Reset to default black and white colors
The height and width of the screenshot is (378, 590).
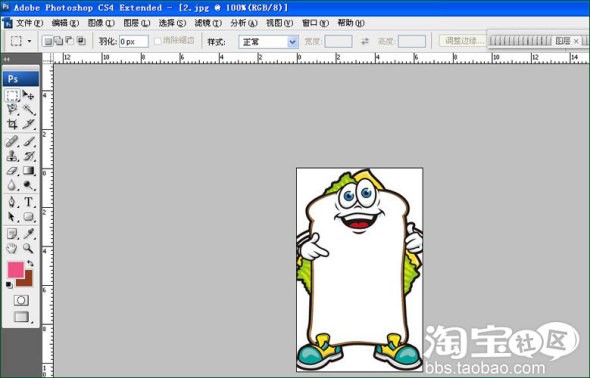(9, 285)
